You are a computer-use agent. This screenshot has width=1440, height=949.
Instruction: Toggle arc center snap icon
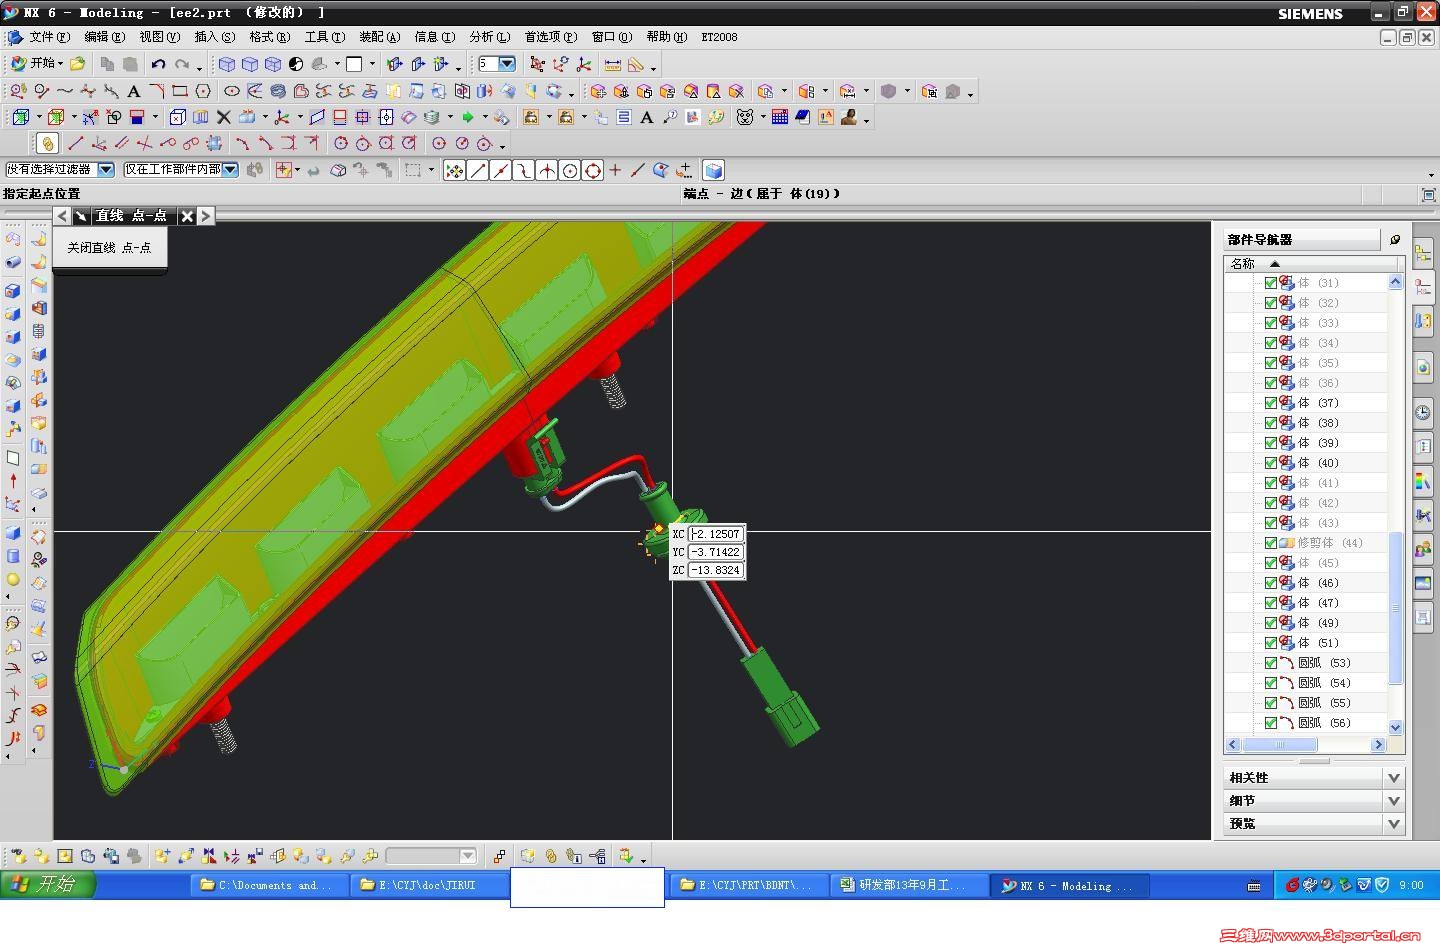coord(570,170)
